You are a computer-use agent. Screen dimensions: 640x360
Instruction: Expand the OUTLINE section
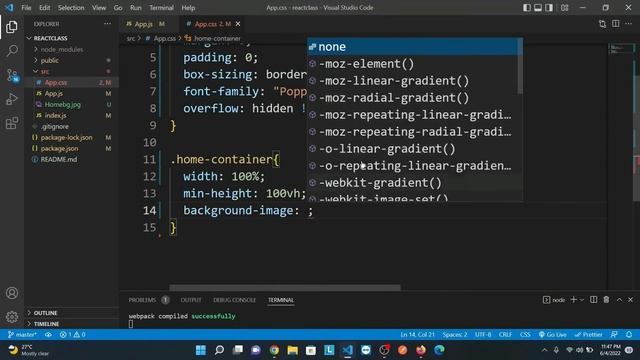point(71,313)
